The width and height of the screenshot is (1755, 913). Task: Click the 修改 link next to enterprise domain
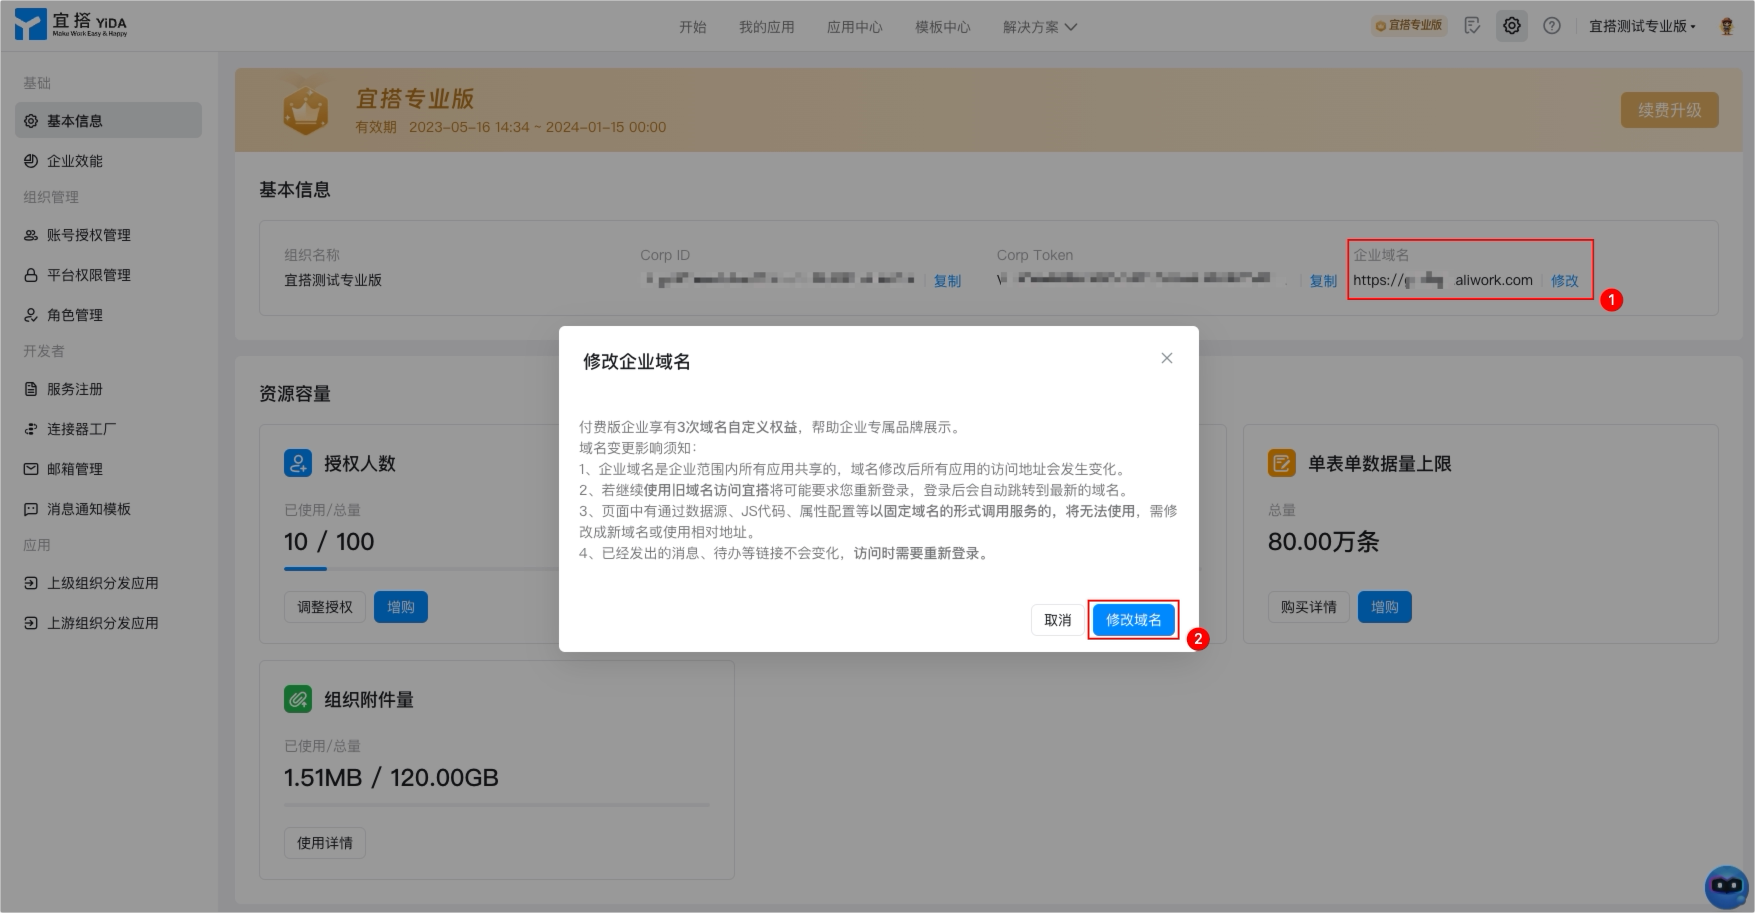tap(1564, 281)
